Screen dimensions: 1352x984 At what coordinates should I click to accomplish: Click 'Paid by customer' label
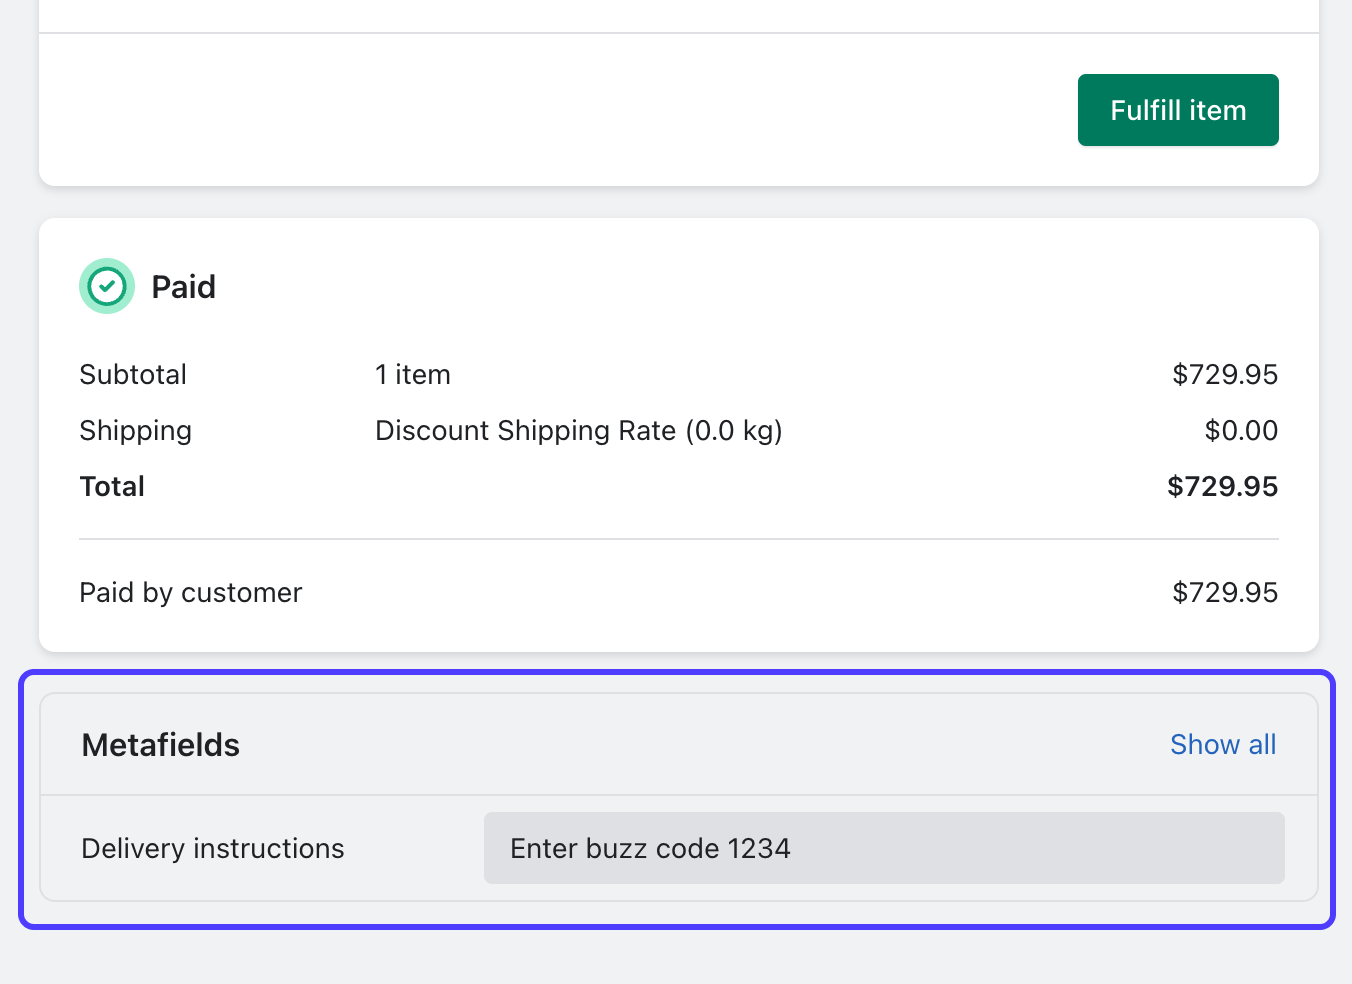191,593
